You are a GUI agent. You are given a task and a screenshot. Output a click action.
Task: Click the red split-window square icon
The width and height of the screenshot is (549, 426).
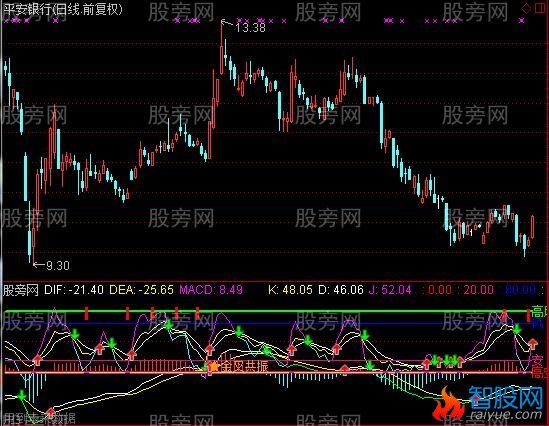click(x=540, y=8)
